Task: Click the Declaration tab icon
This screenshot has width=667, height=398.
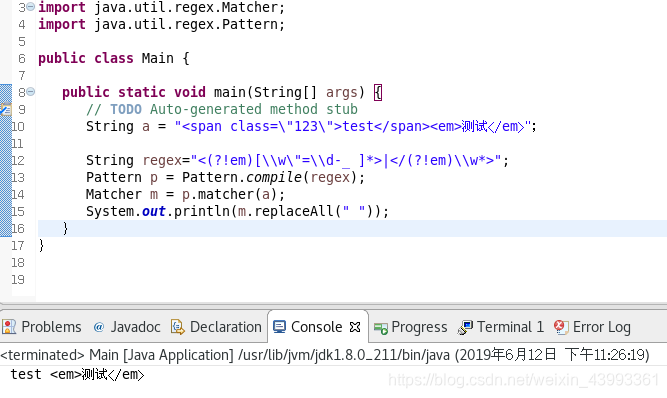Action: 177,327
